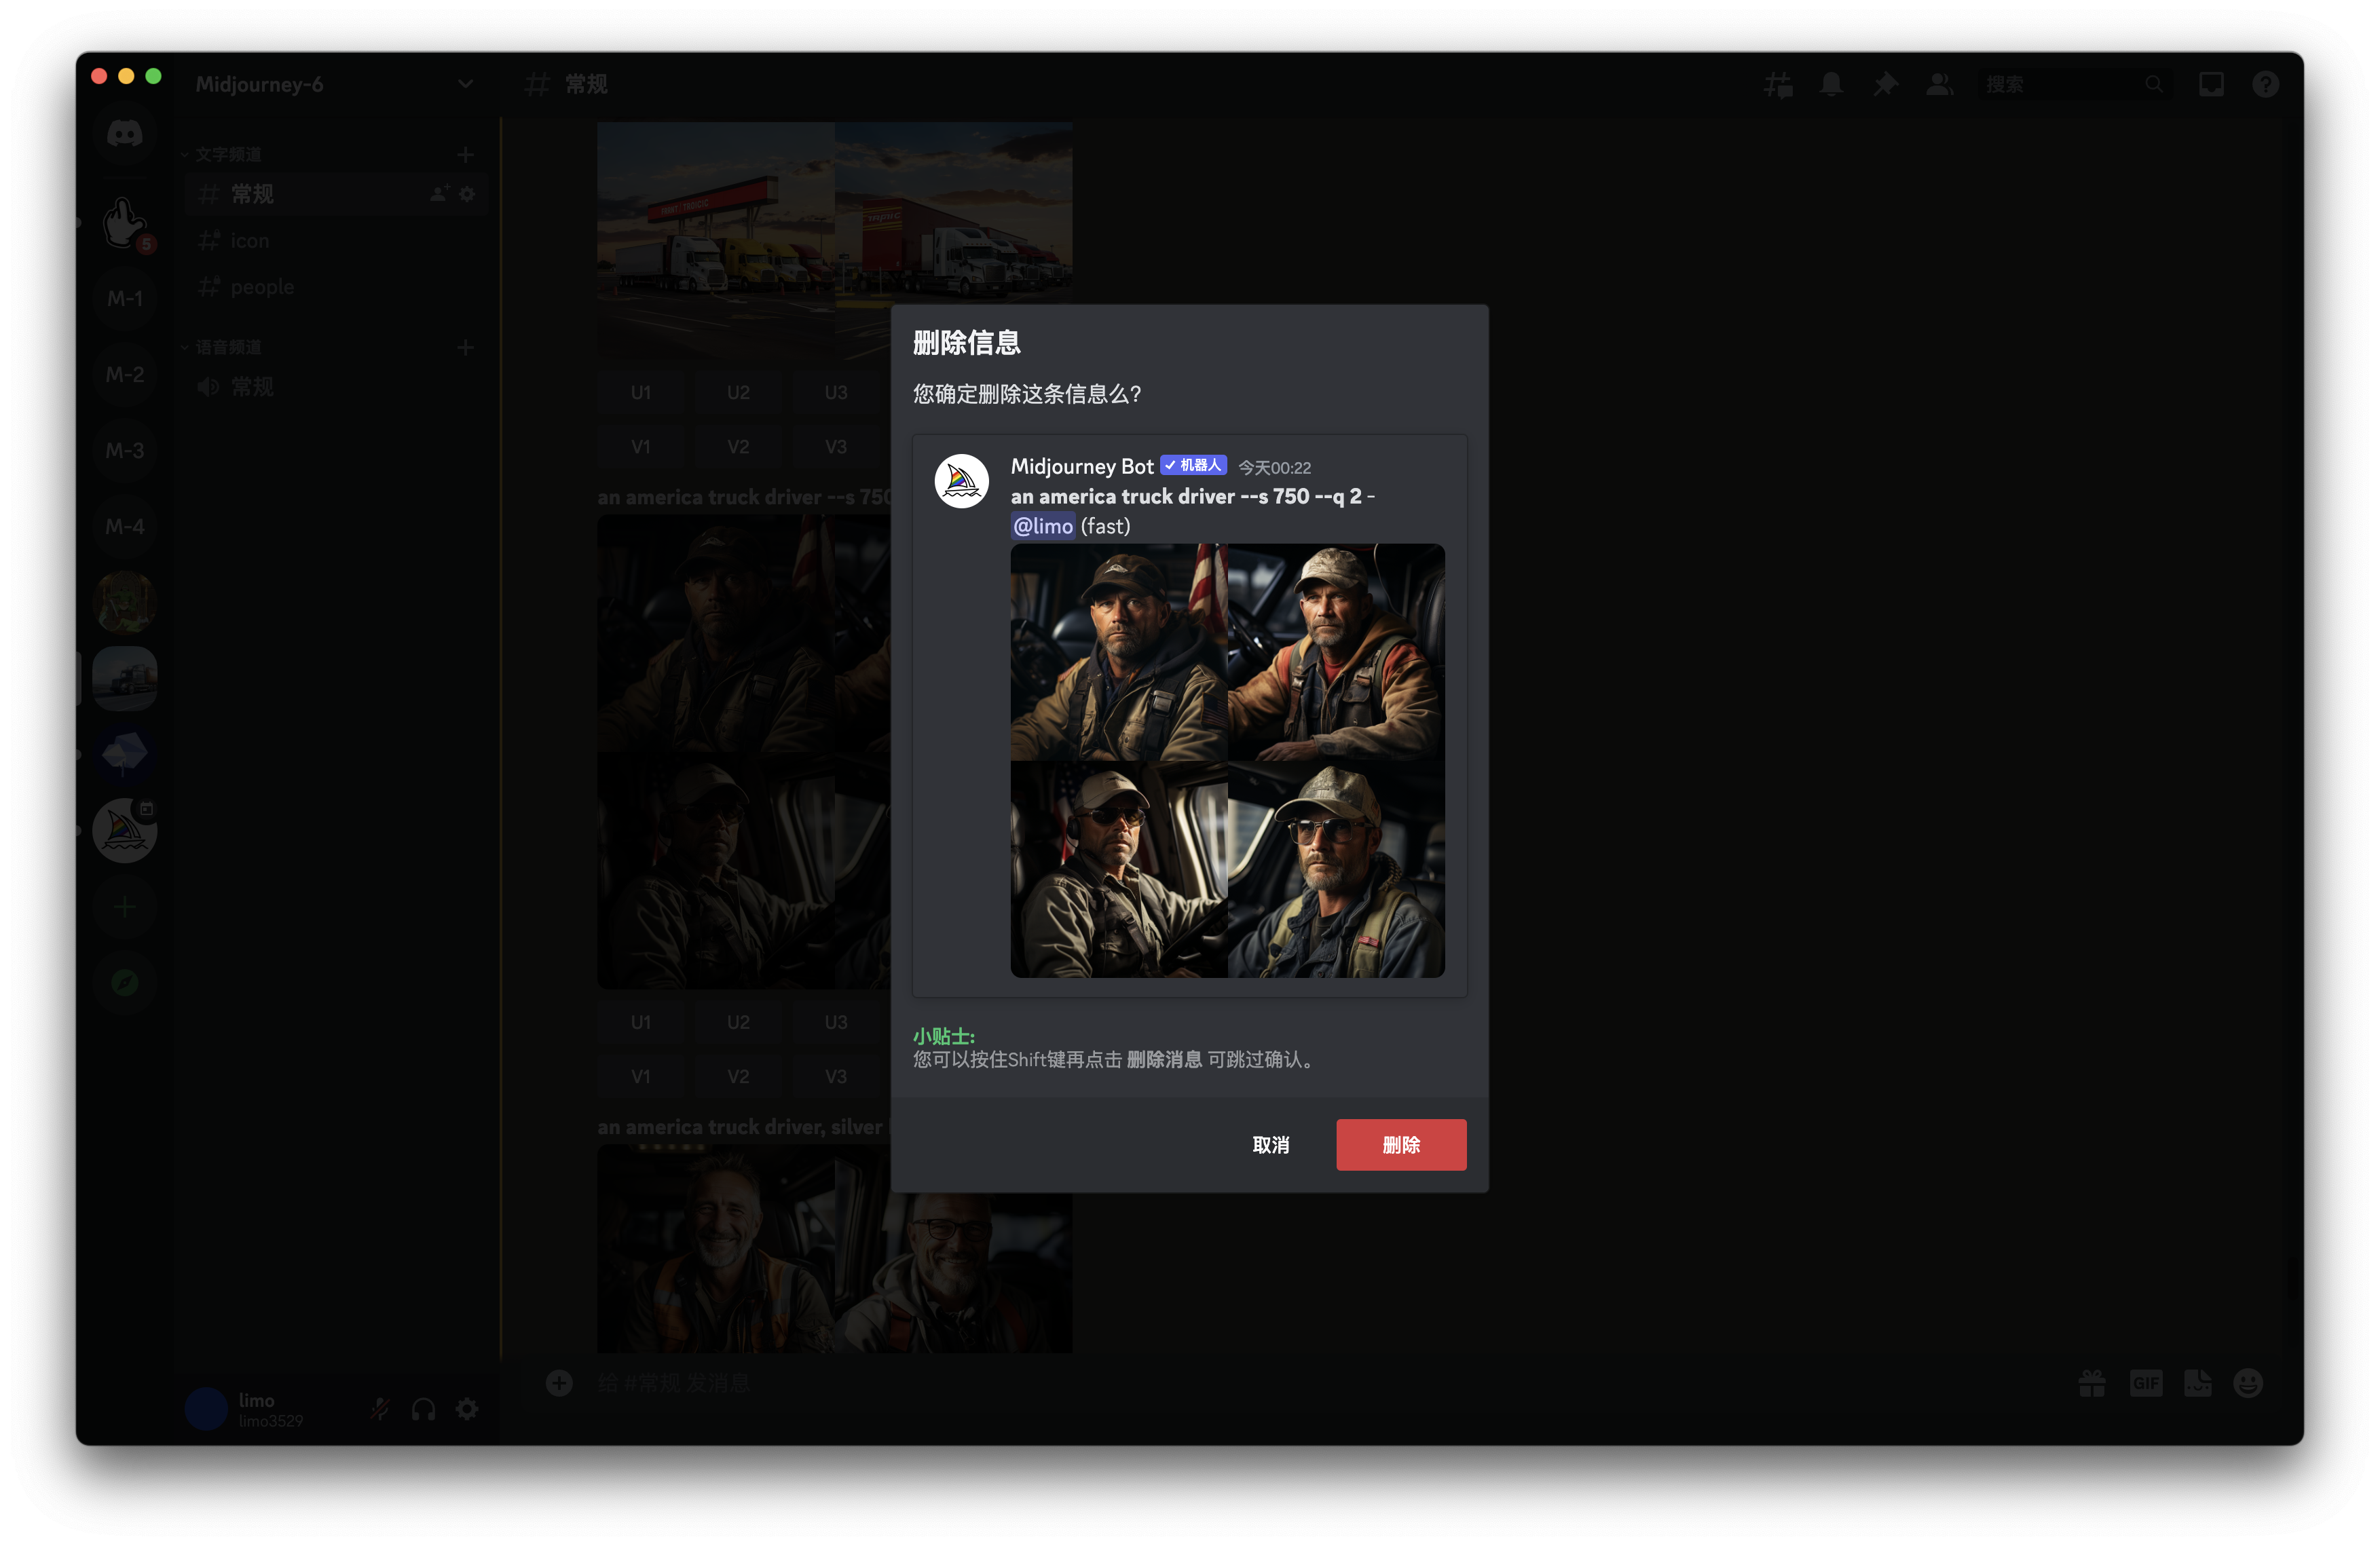Collapse the 语音频道 category
The width and height of the screenshot is (2380, 1546).
pyautogui.click(x=228, y=347)
